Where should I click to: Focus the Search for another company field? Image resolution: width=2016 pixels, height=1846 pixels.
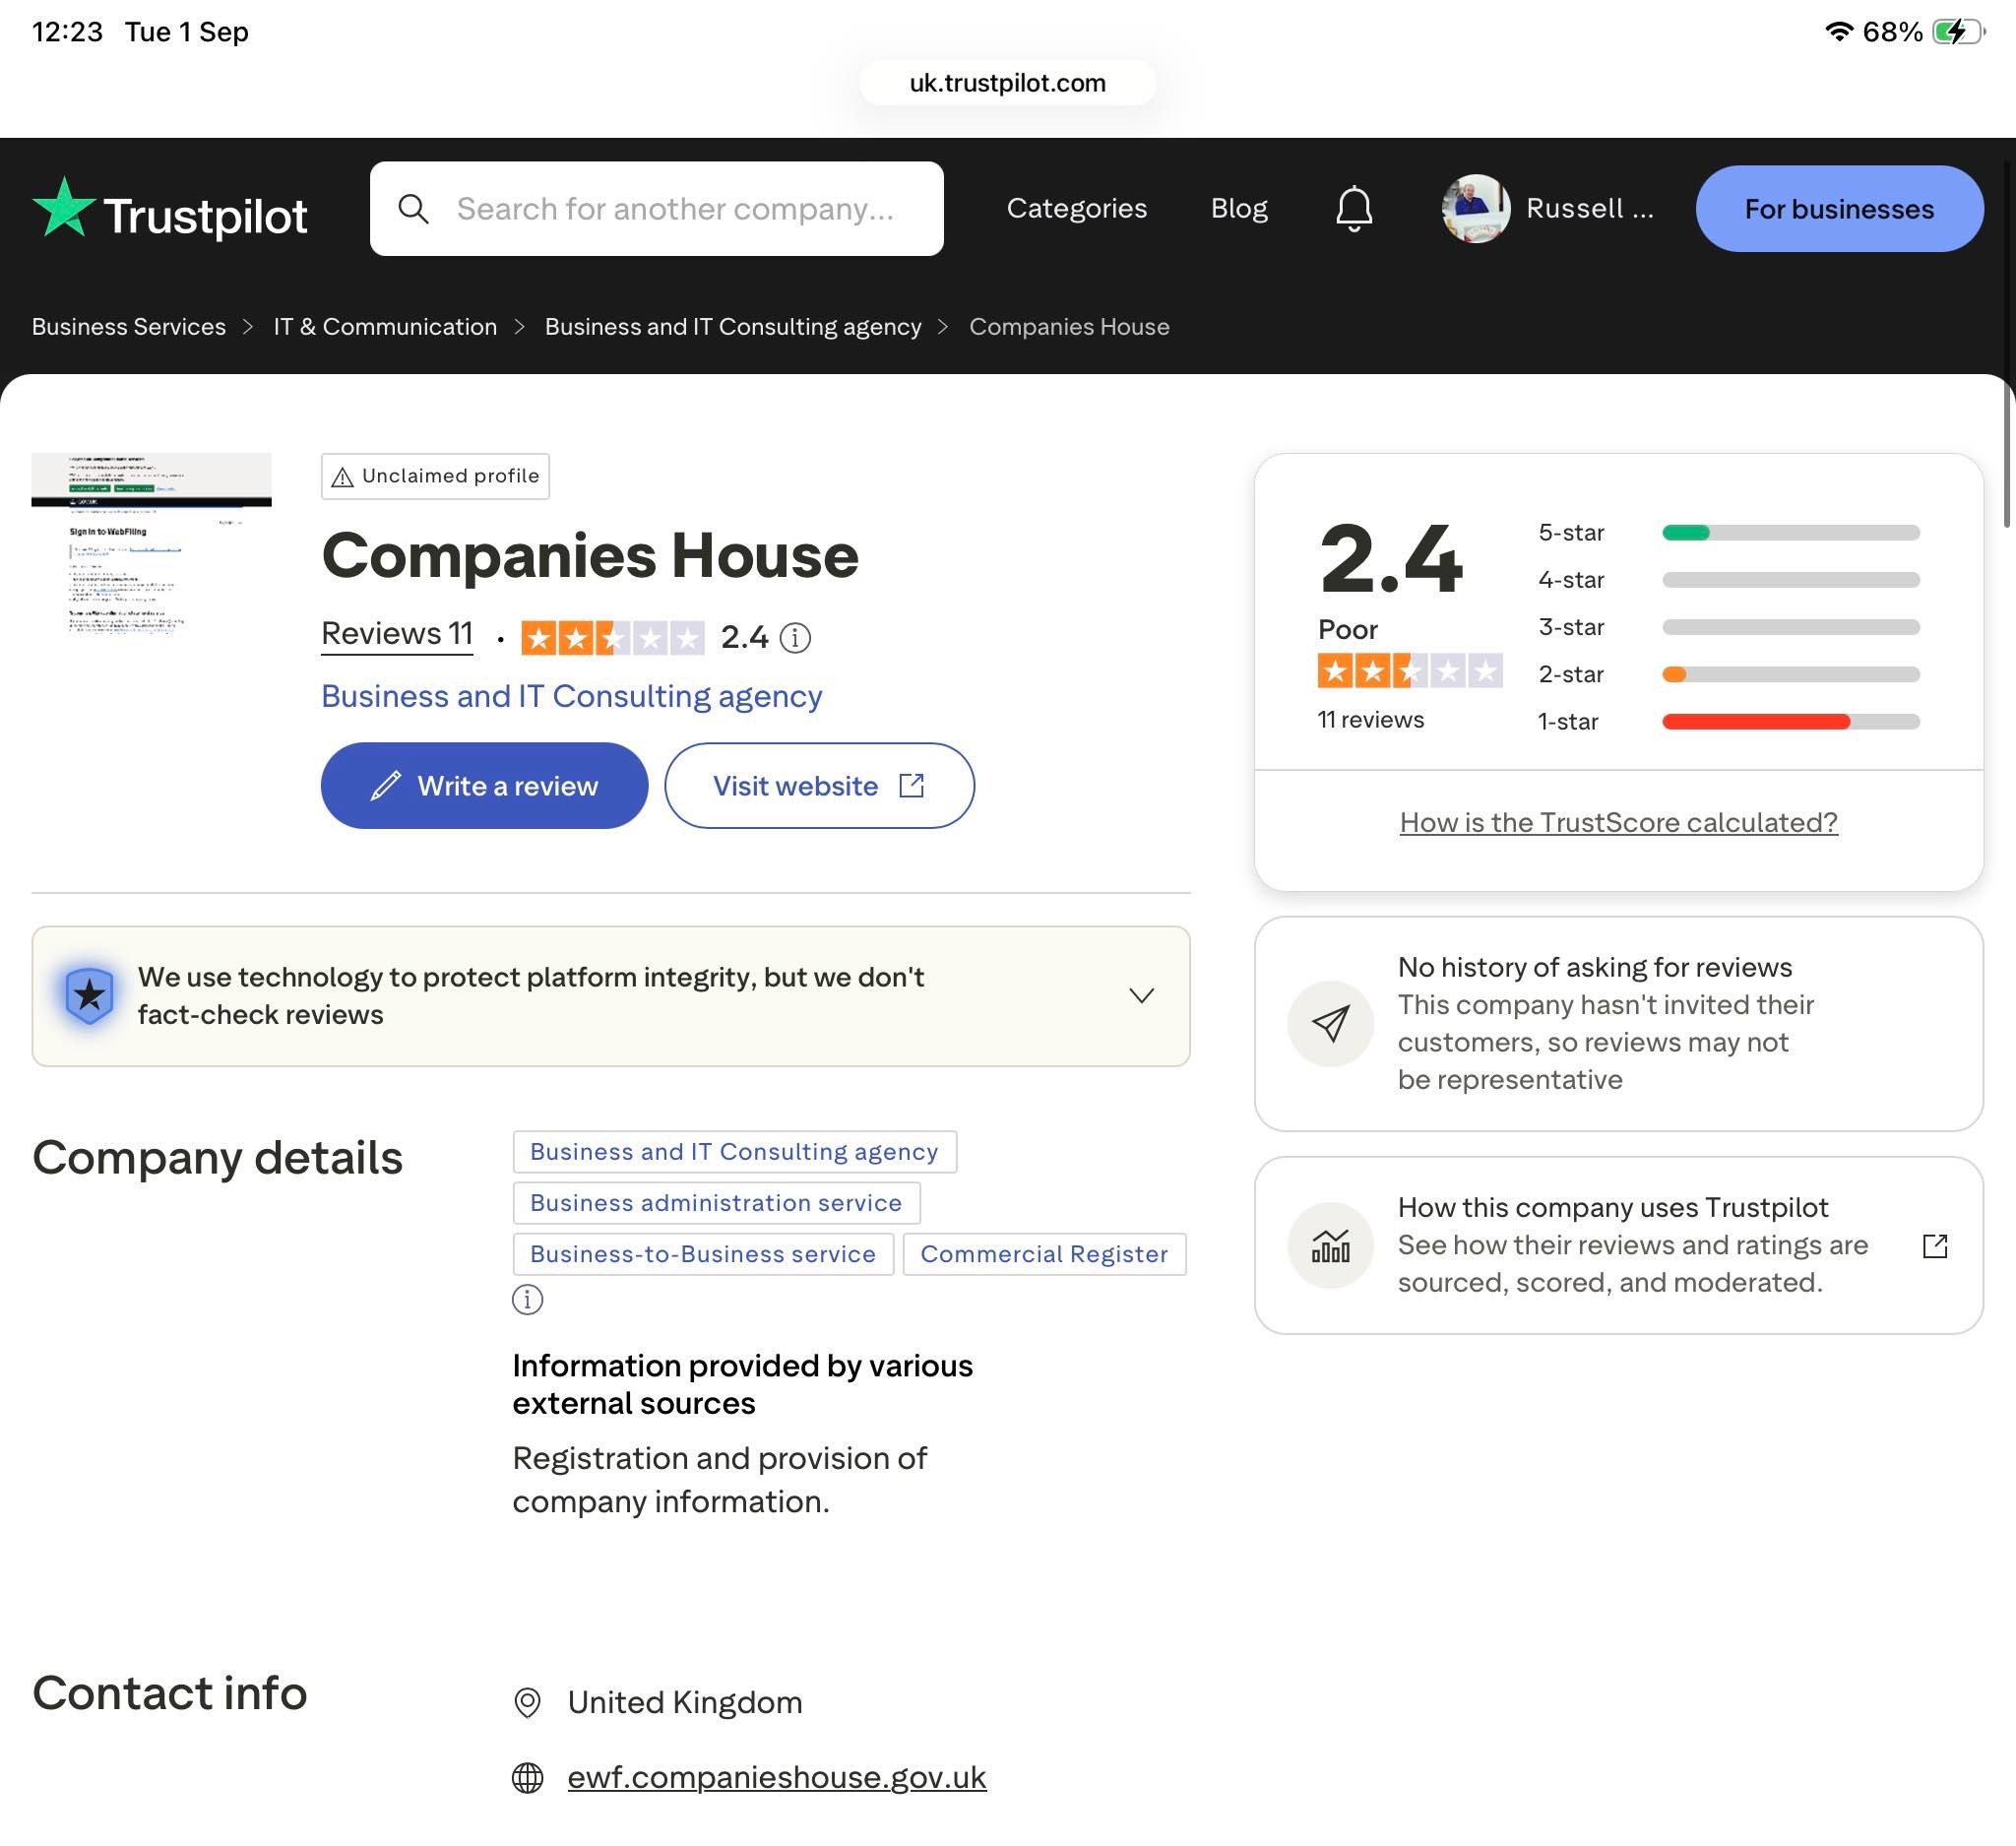coord(657,209)
